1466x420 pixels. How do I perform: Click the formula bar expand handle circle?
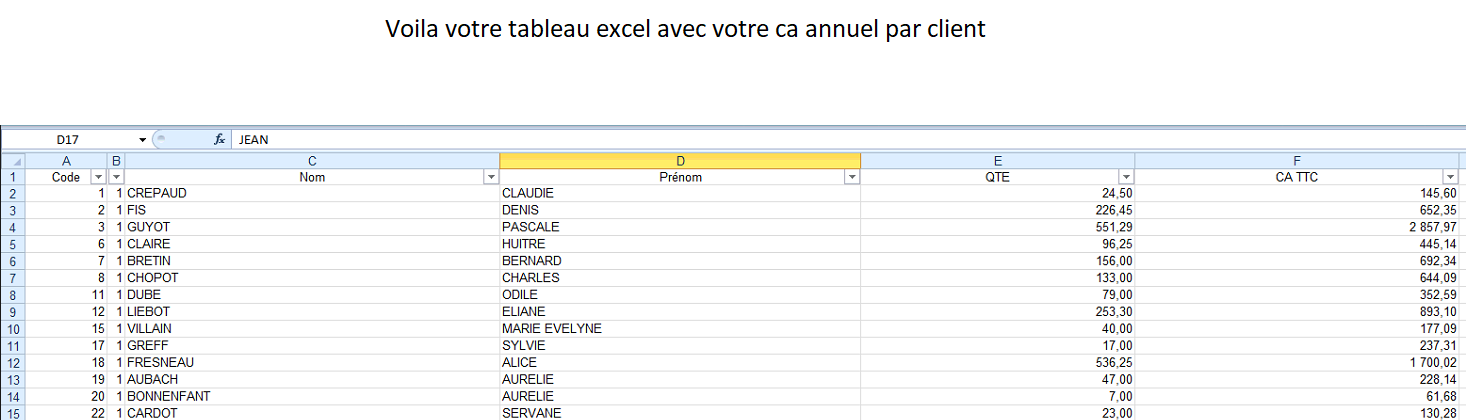tap(161, 140)
